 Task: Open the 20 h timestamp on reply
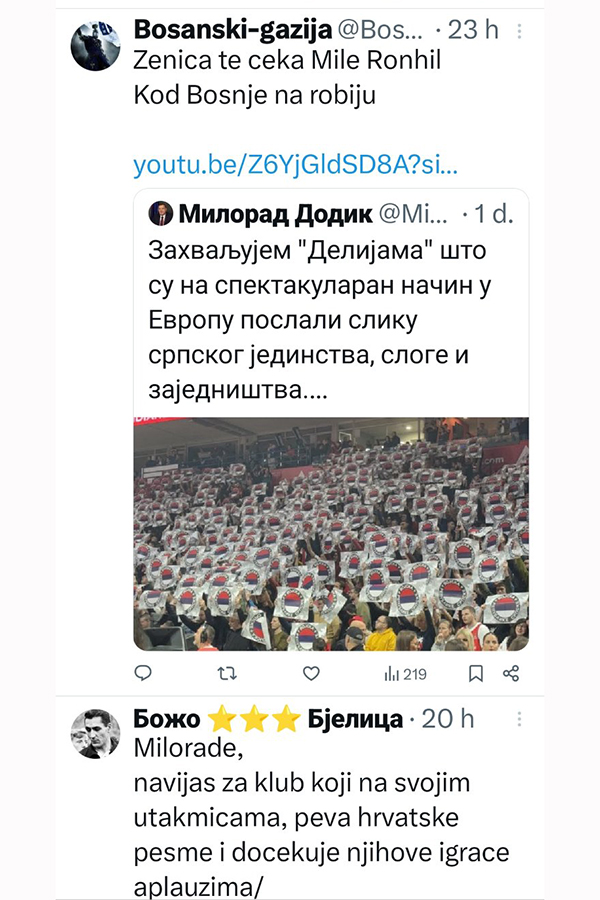click(x=448, y=719)
